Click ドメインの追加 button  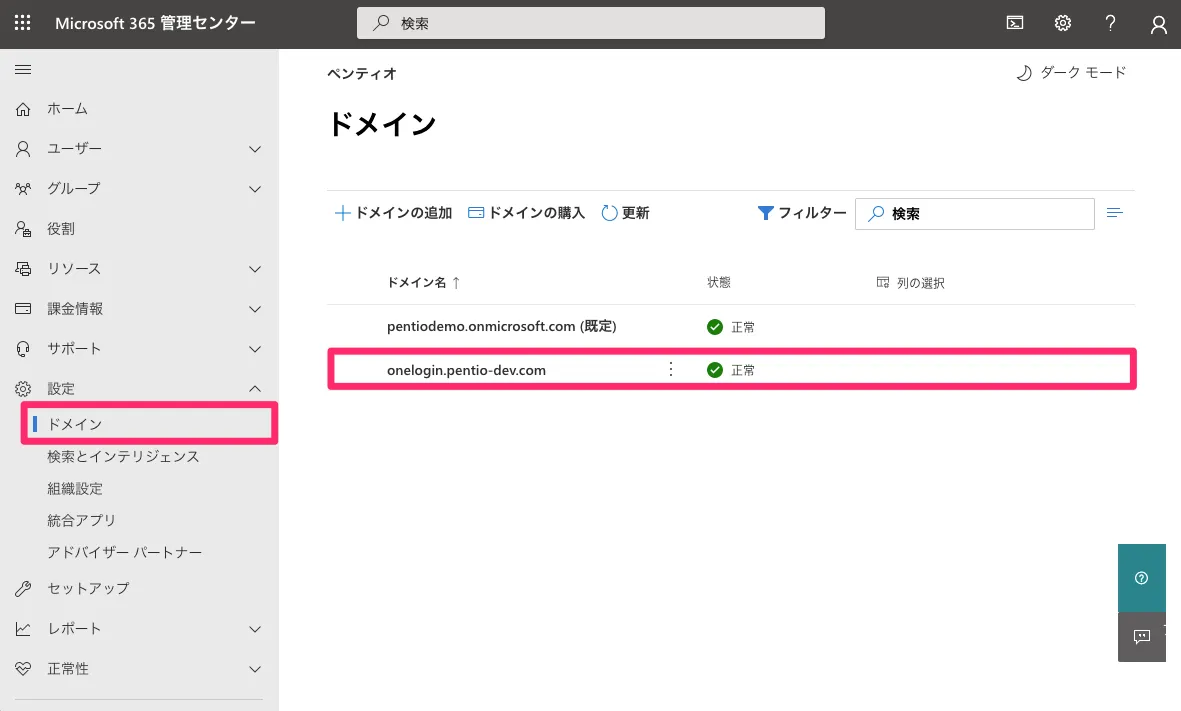[x=393, y=213]
